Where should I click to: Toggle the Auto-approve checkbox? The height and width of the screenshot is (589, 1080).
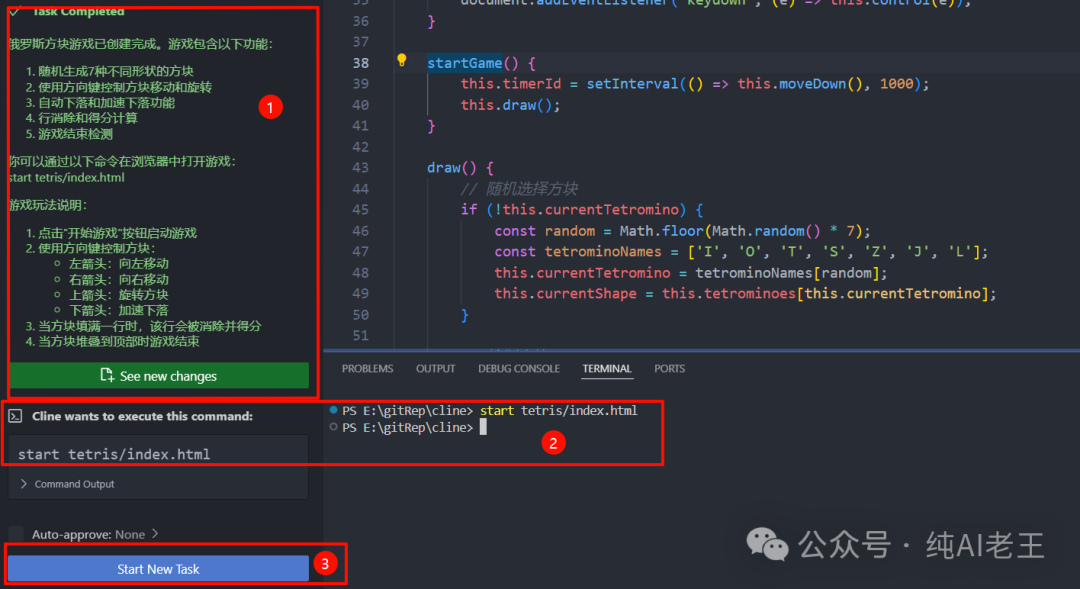[x=17, y=534]
